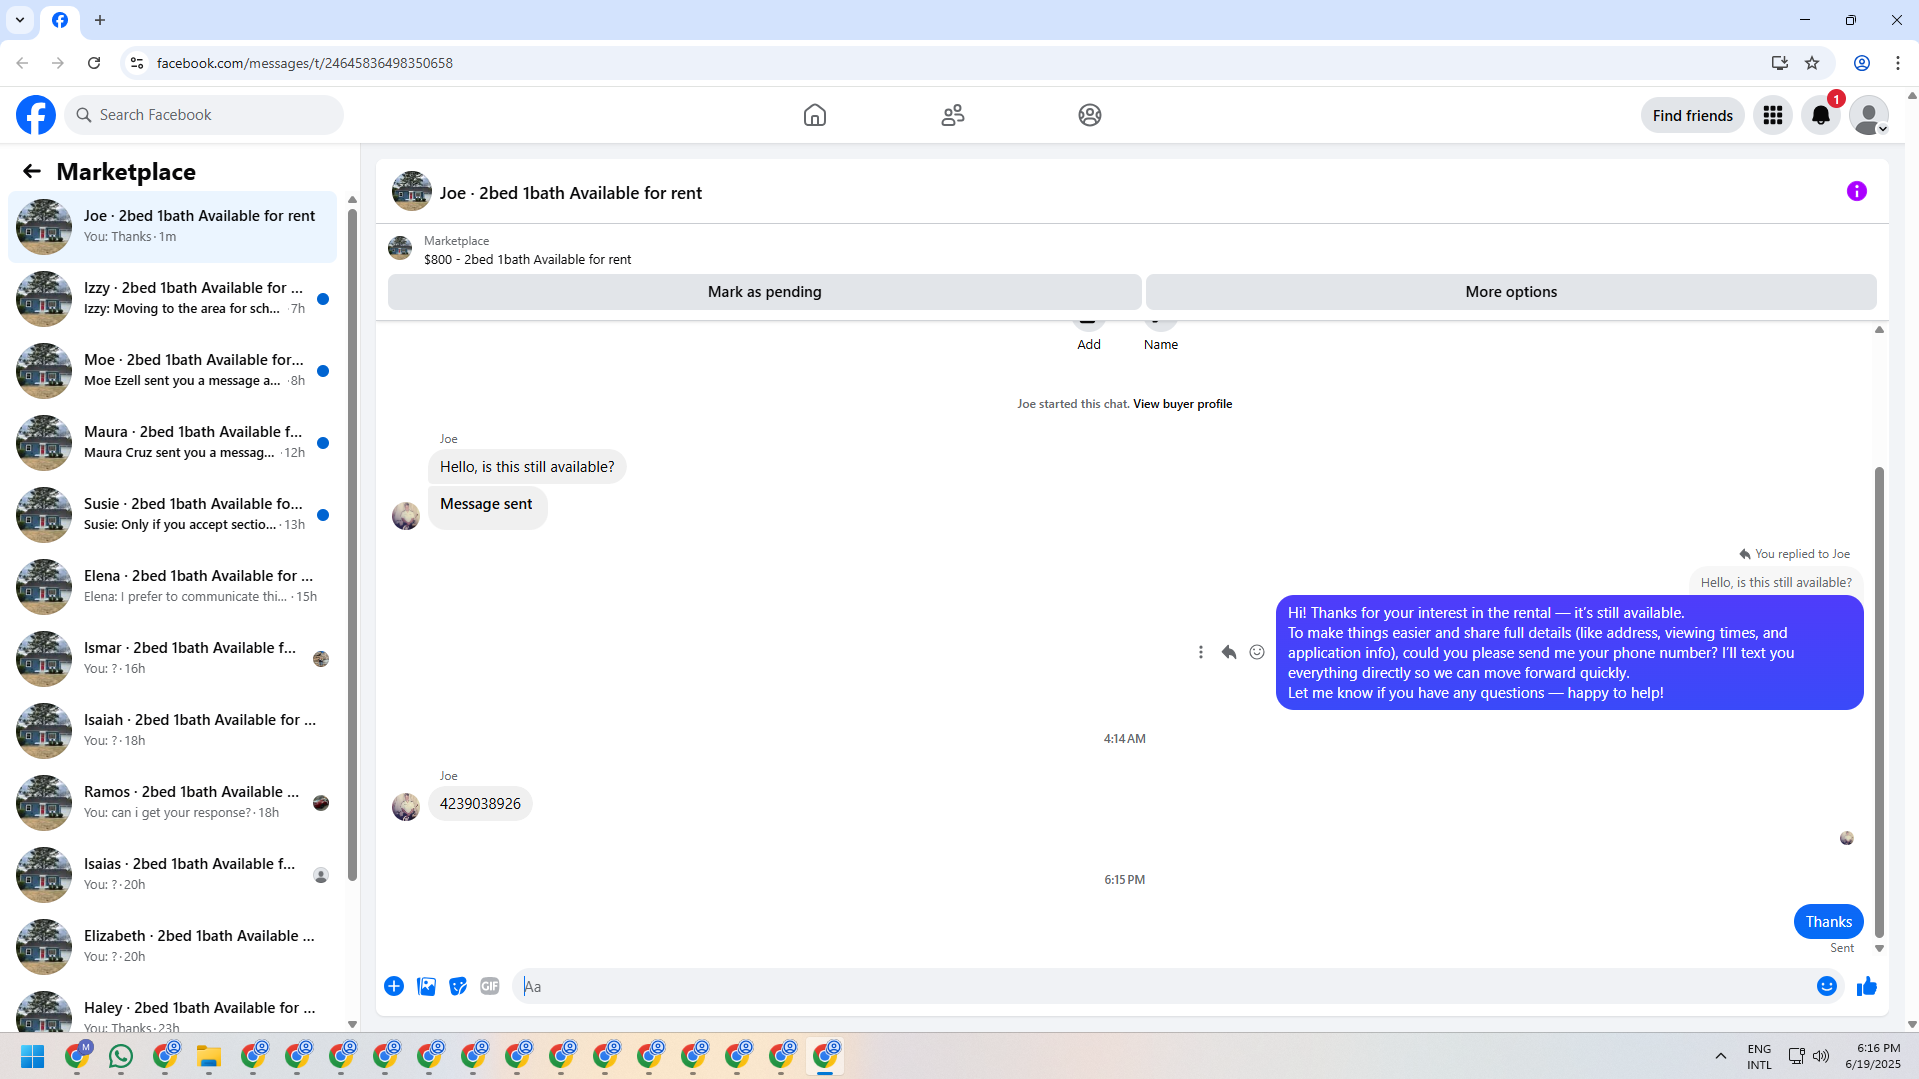Open Ramos's conversation in the list
The height and width of the screenshot is (1079, 1919).
[172, 802]
